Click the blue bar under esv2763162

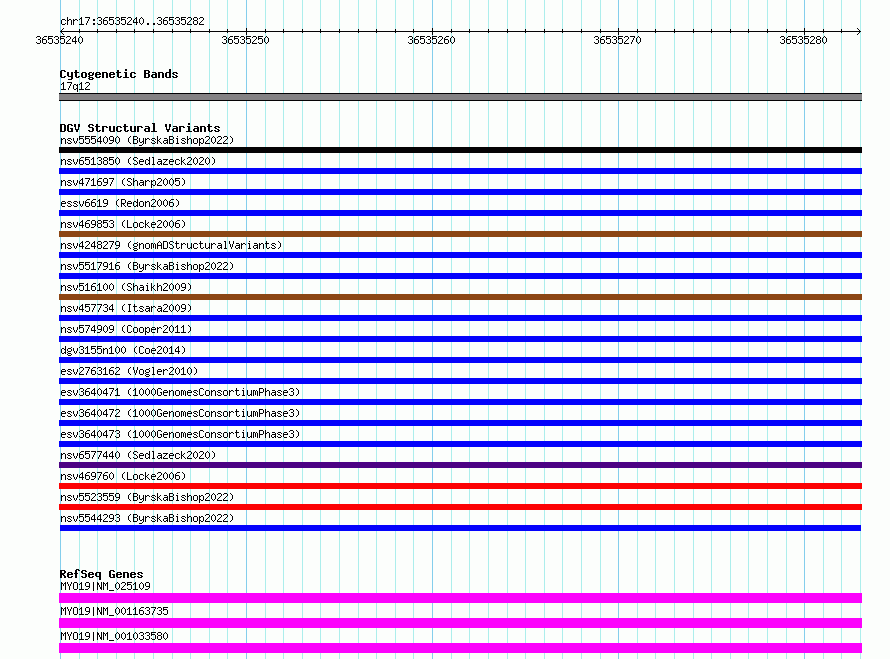(x=460, y=381)
